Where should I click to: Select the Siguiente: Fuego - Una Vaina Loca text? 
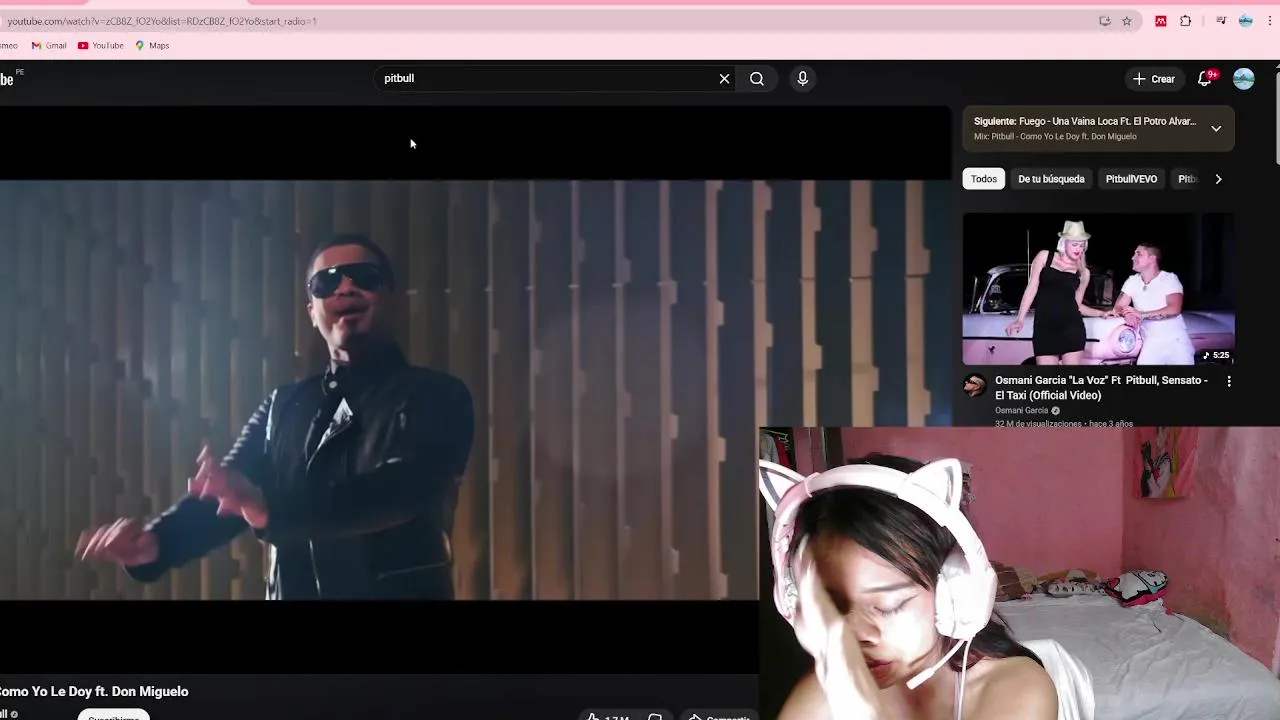1085,122
